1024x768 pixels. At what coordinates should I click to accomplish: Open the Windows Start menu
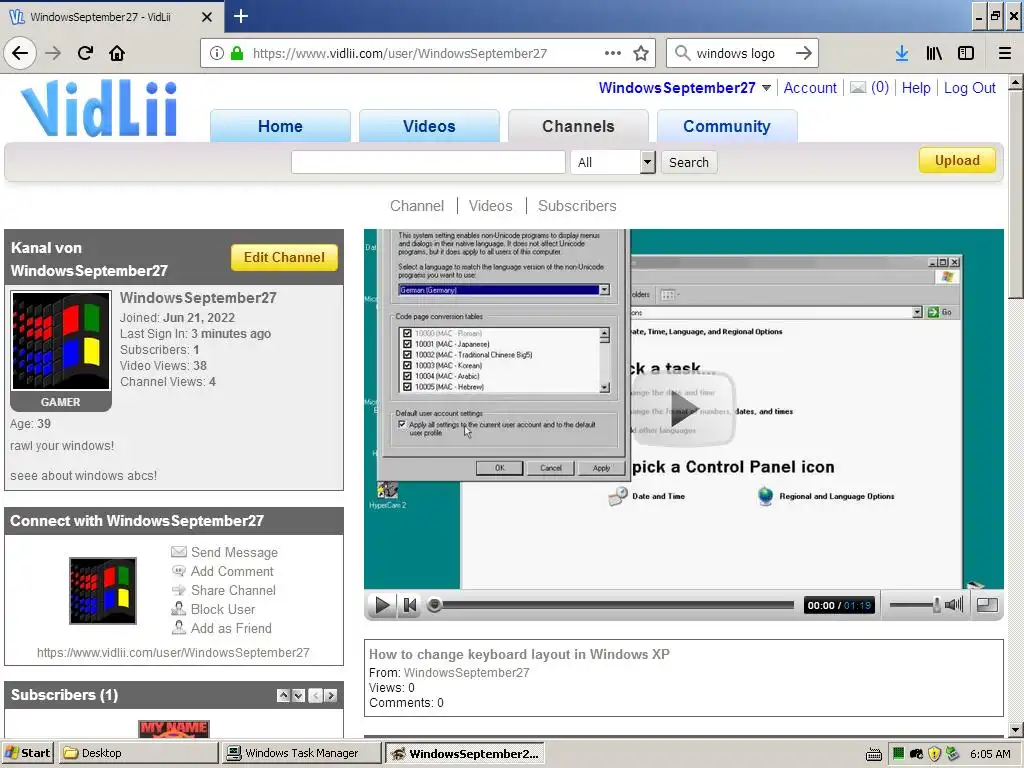click(x=27, y=753)
